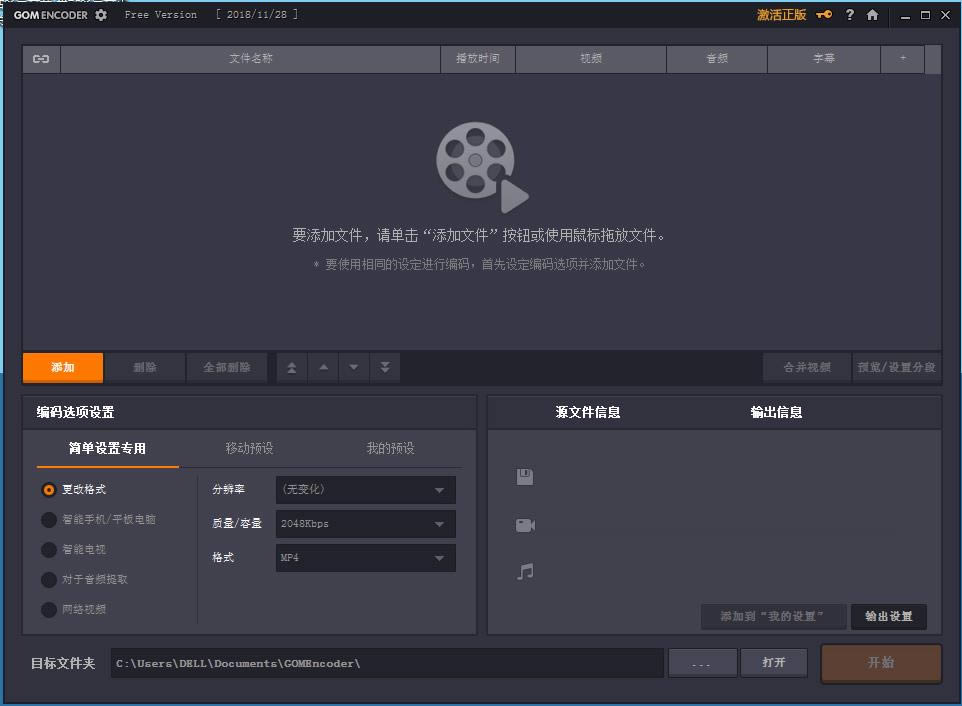Click the floppy disk file info icon

[525, 477]
